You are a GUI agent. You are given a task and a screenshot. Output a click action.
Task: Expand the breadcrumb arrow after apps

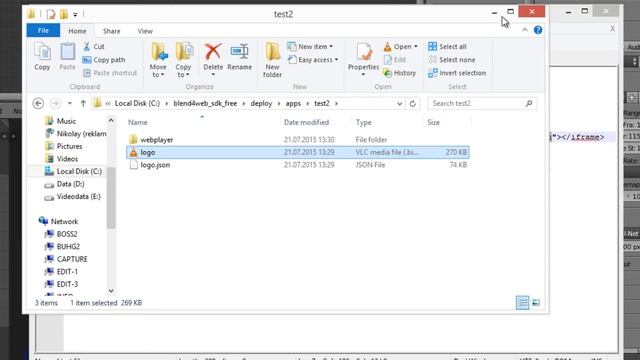(307, 103)
